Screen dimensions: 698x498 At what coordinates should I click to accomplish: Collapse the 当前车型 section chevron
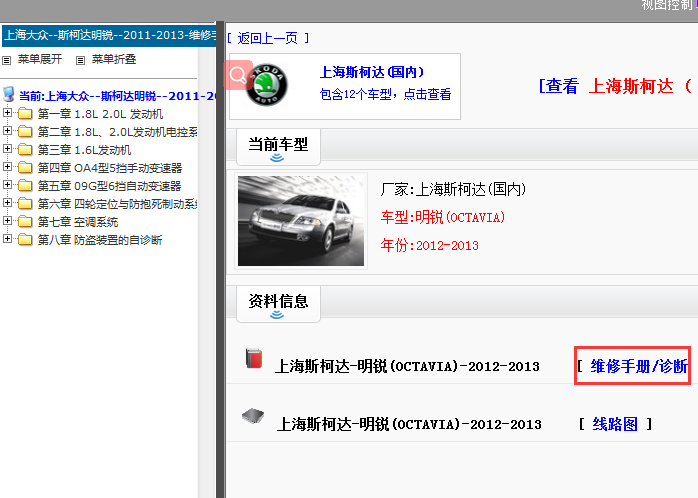(277, 158)
